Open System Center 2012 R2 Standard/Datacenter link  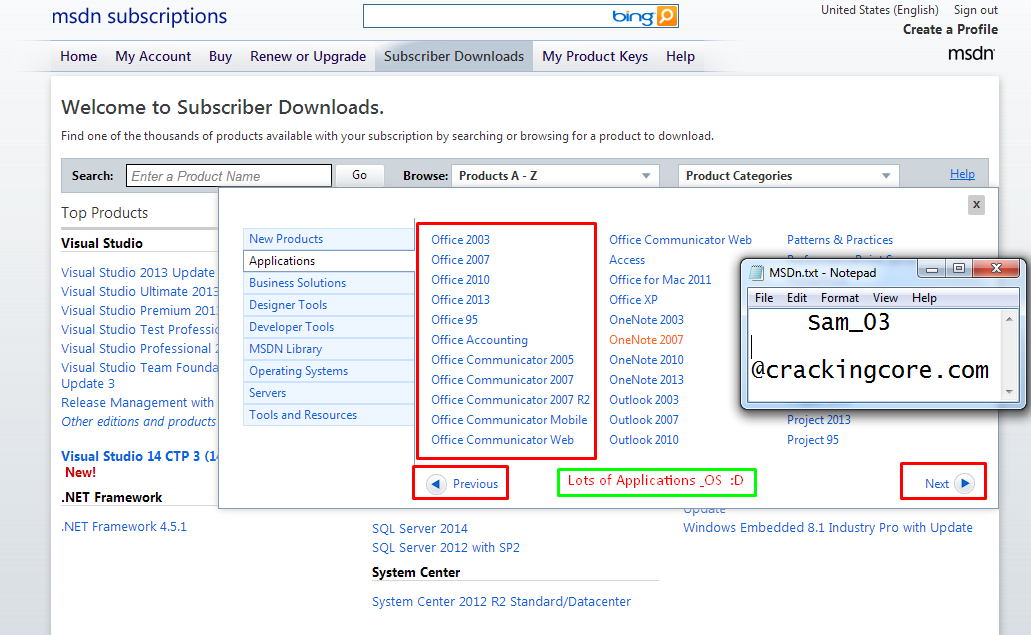[x=501, y=601]
